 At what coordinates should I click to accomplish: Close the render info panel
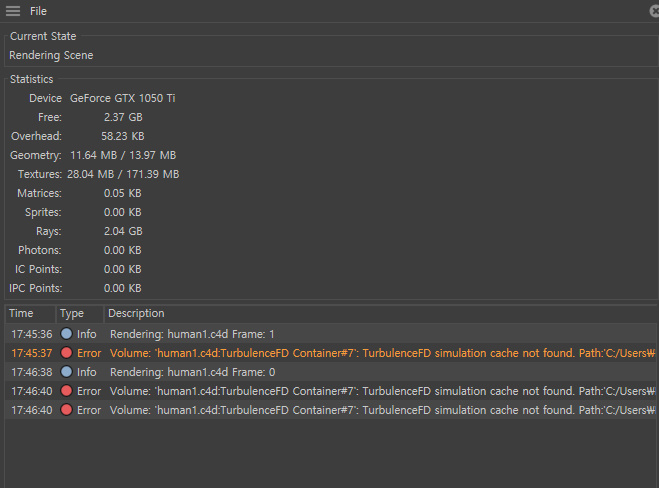coord(654,11)
